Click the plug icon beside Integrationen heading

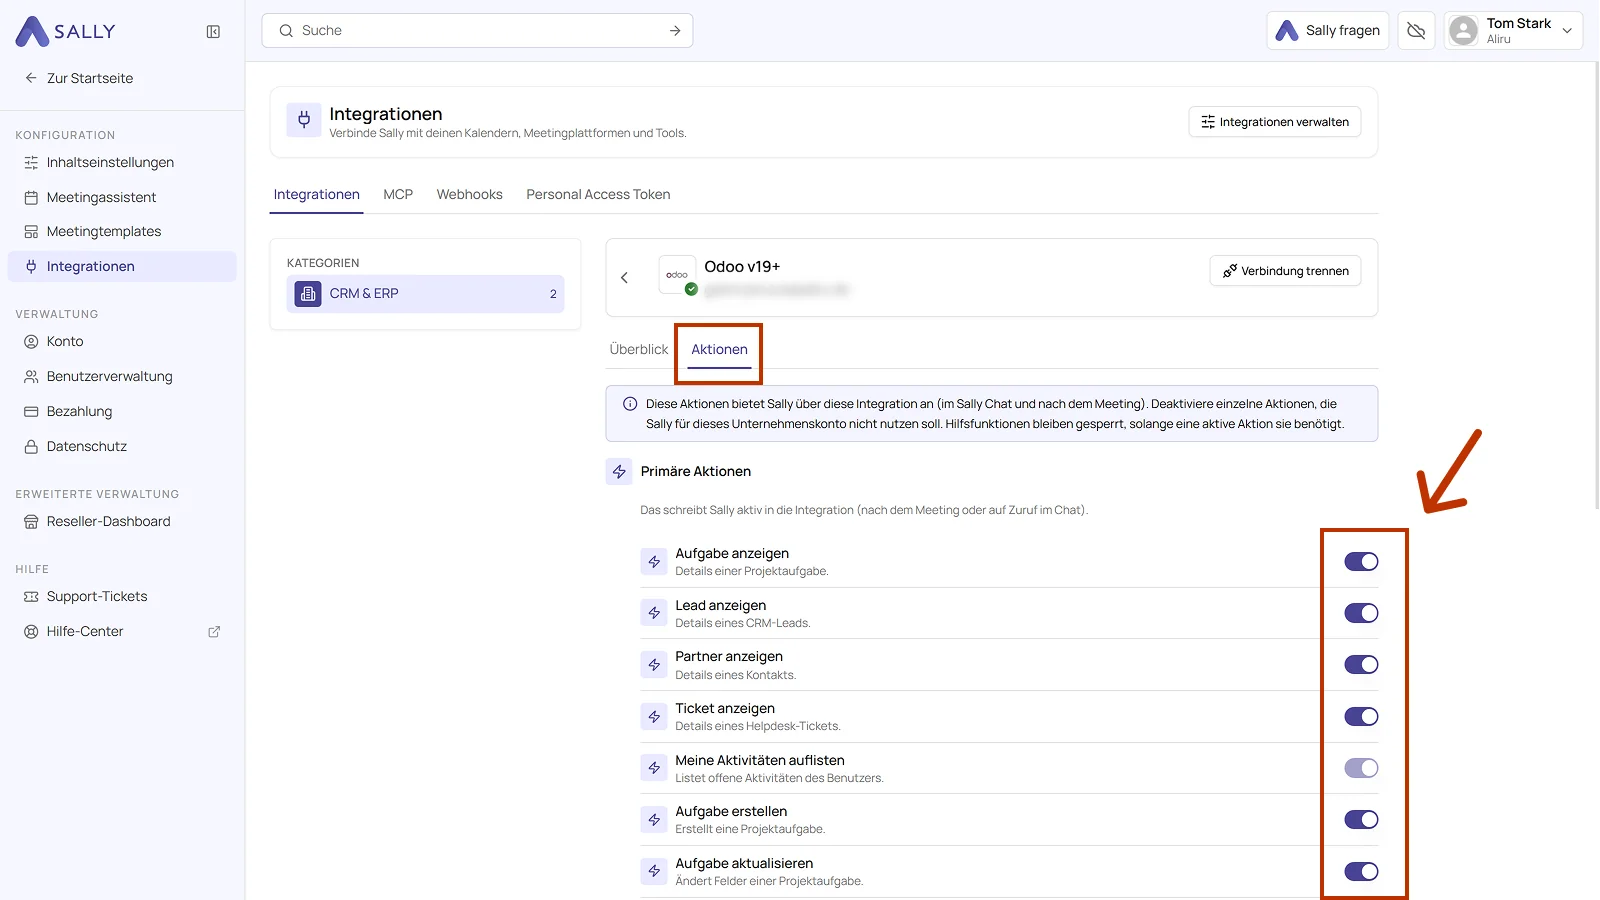[304, 121]
